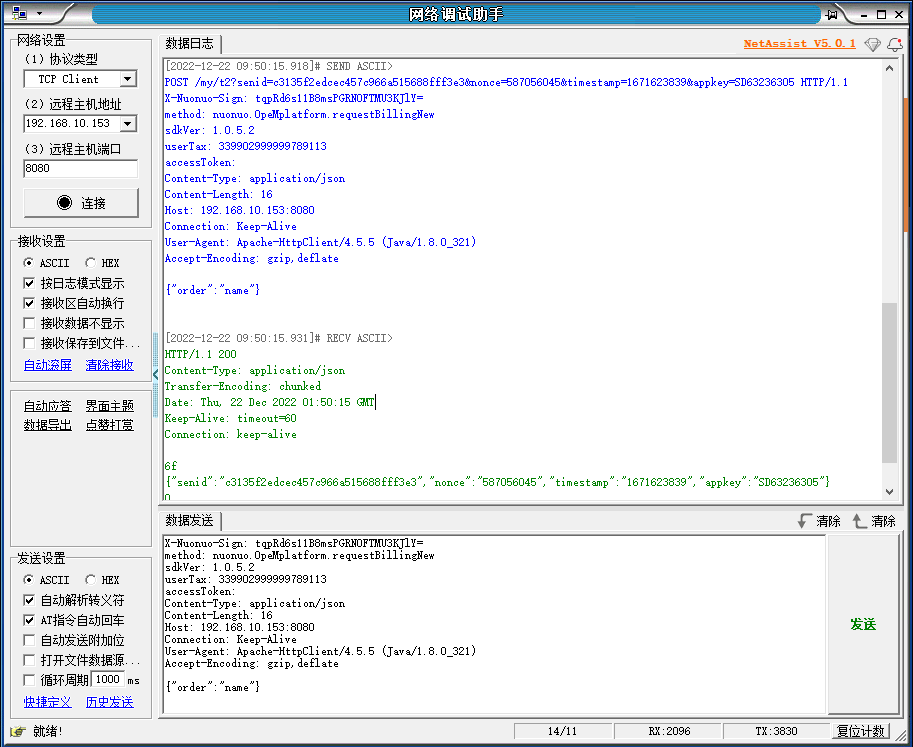Click the data log scrollbar thumb

click(x=889, y=383)
